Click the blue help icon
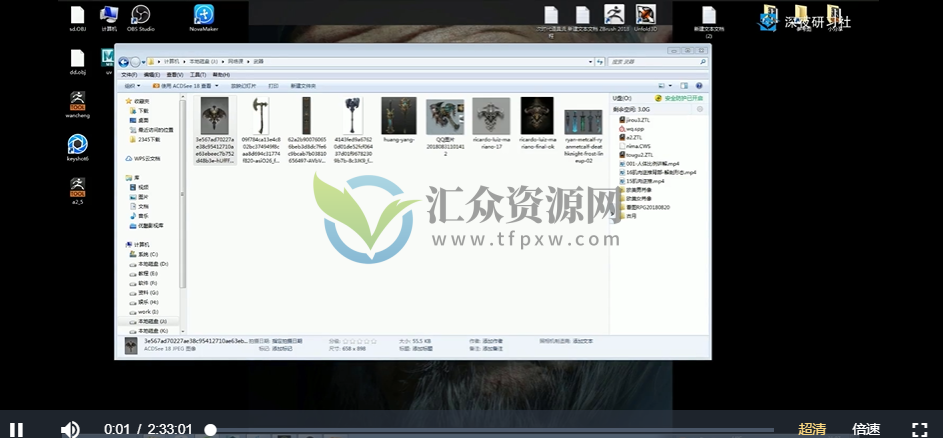 point(699,86)
